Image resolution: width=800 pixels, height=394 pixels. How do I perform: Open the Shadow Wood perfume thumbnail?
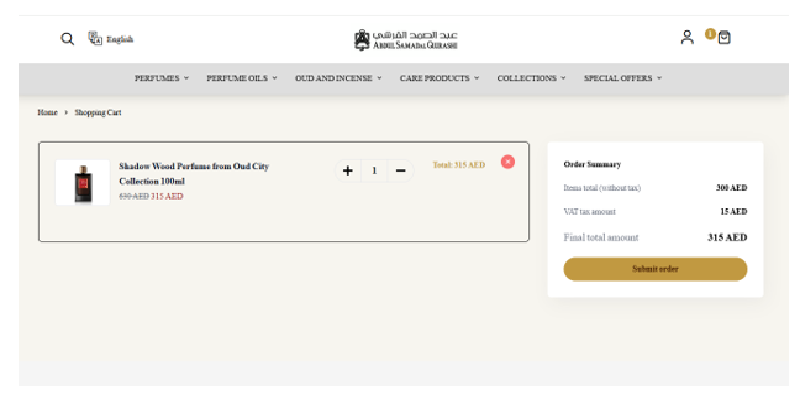tap(83, 183)
